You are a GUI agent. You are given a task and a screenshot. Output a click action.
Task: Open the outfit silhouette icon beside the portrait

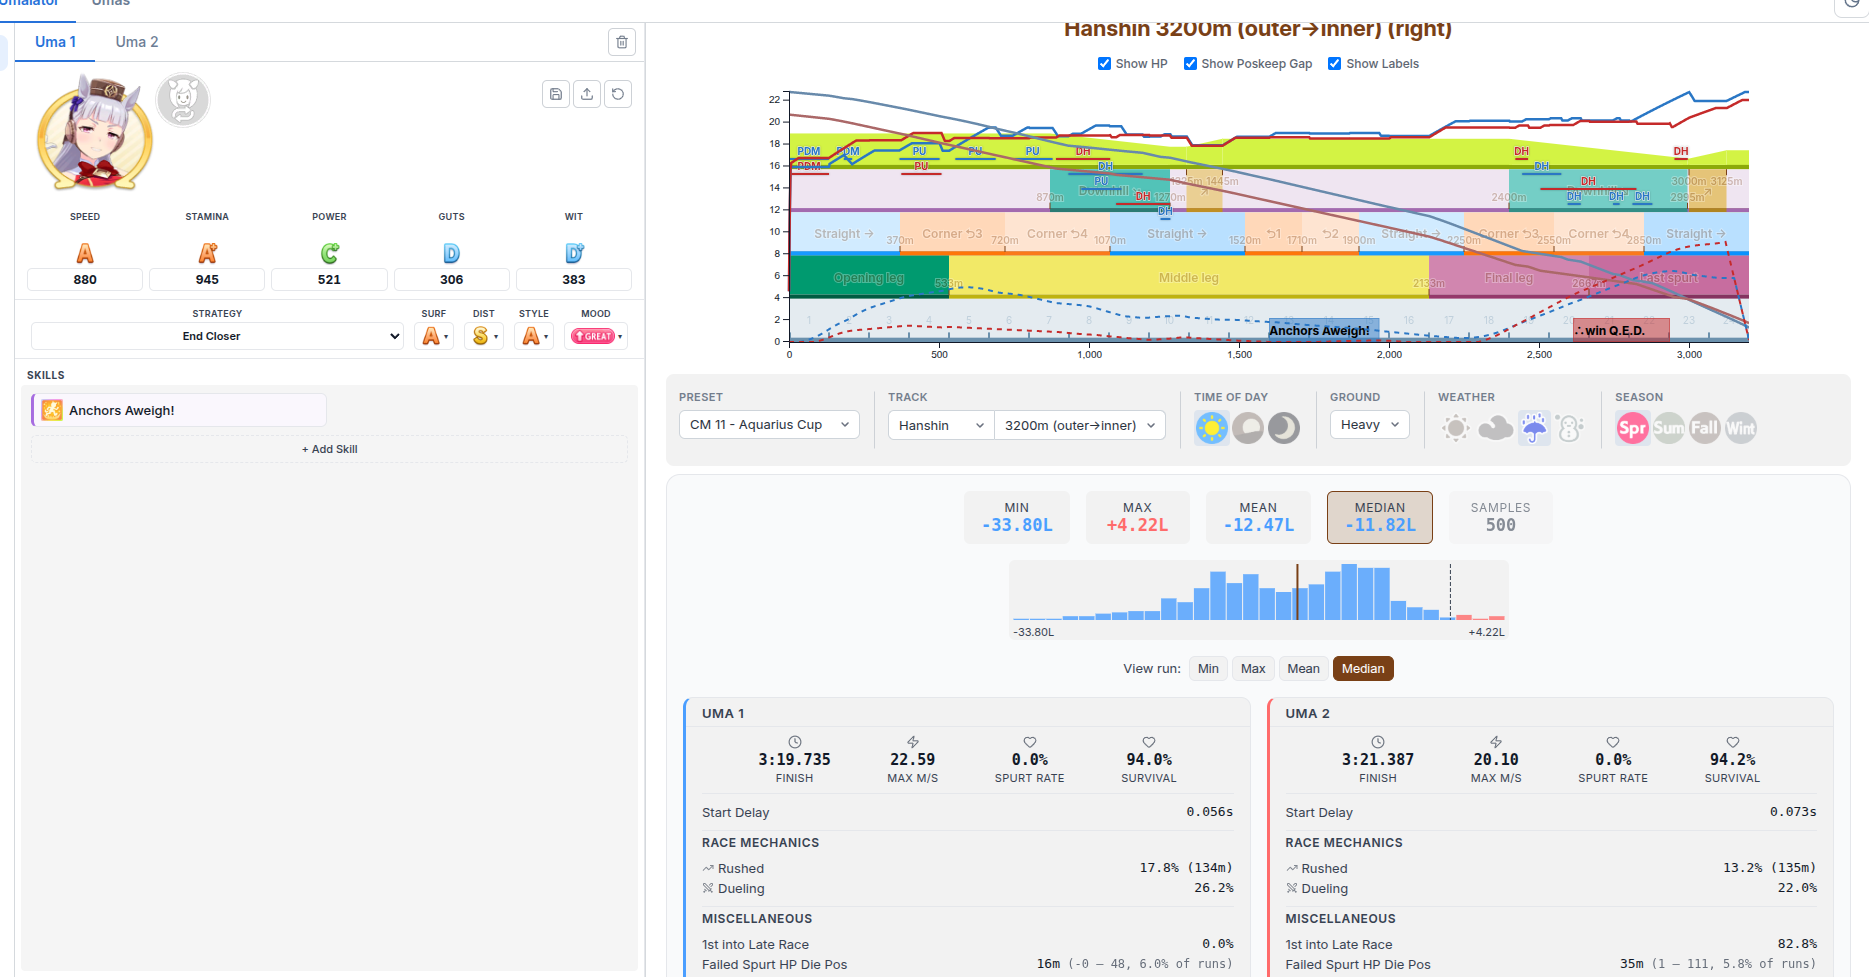pos(183,100)
